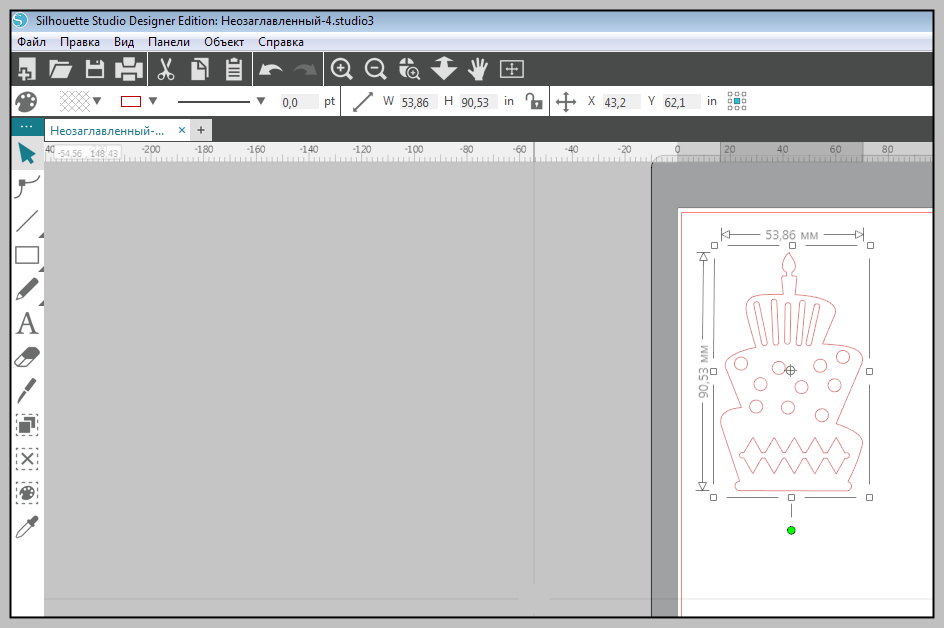Click the Fit to Window icon
The height and width of the screenshot is (628, 944).
[x=512, y=69]
